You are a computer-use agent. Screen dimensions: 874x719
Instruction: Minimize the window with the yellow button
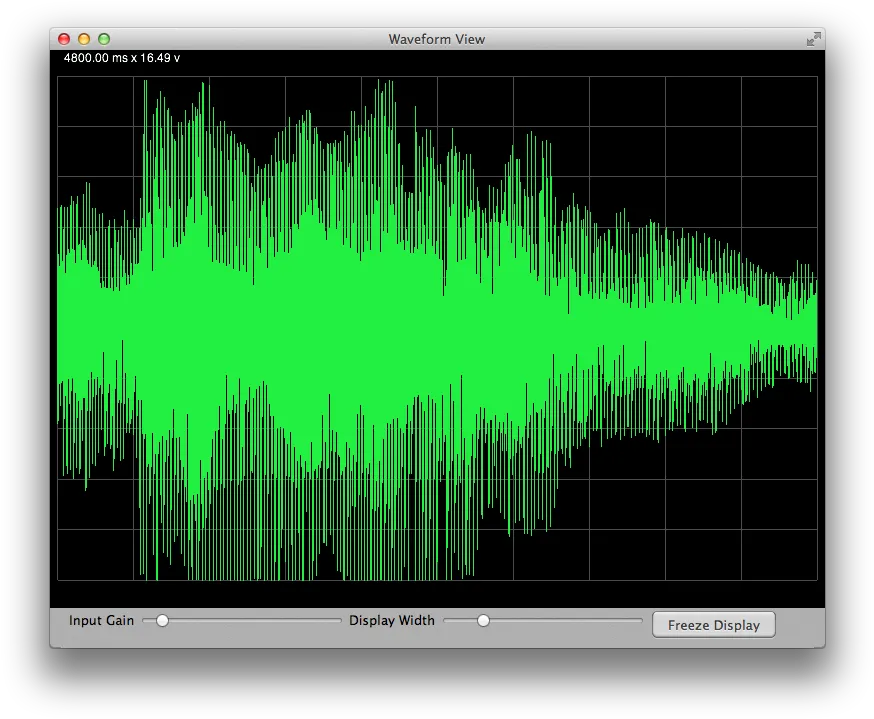(x=84, y=39)
